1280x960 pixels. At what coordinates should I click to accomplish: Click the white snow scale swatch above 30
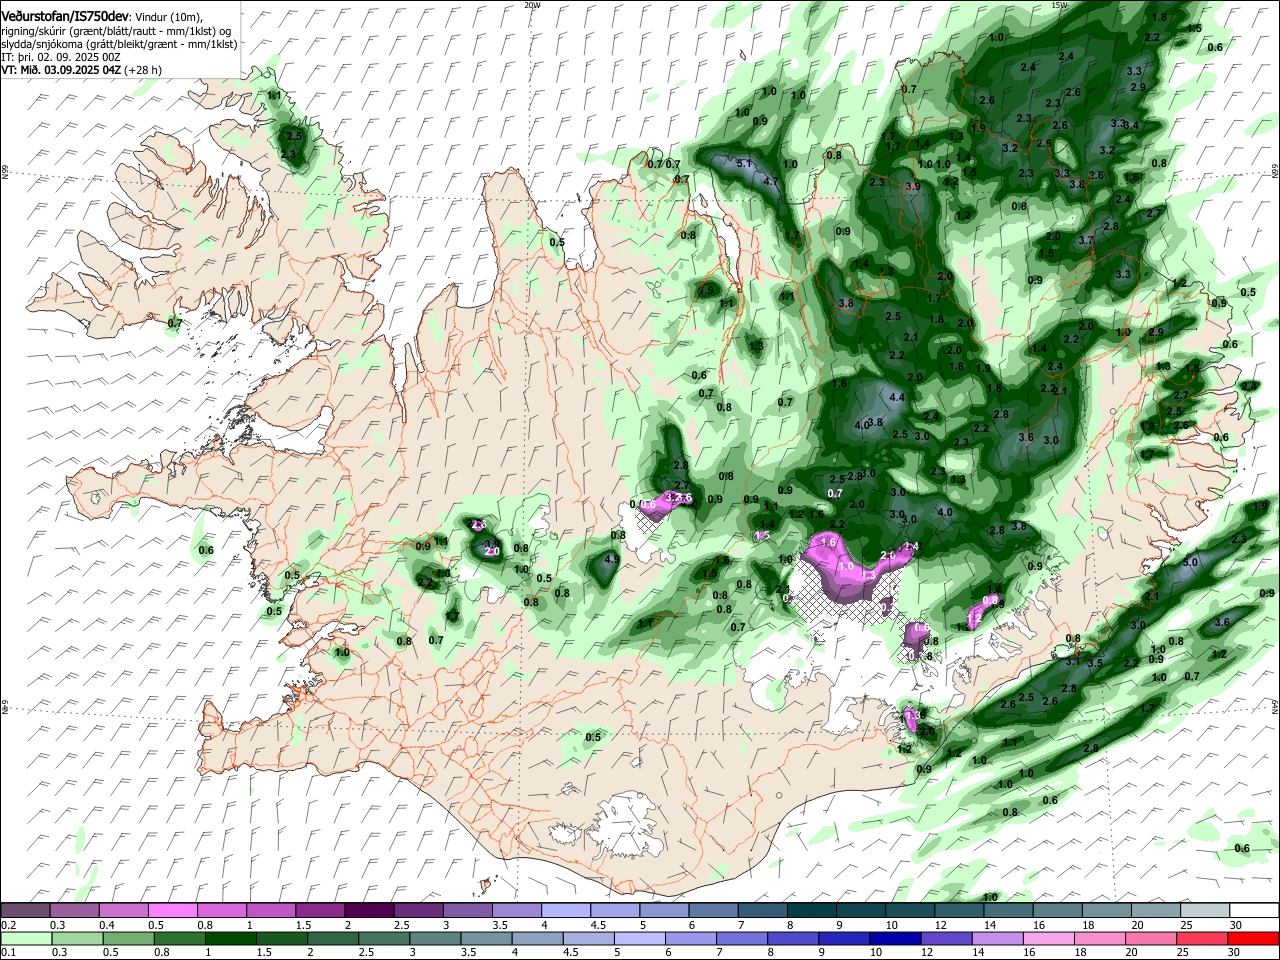(x=1253, y=910)
